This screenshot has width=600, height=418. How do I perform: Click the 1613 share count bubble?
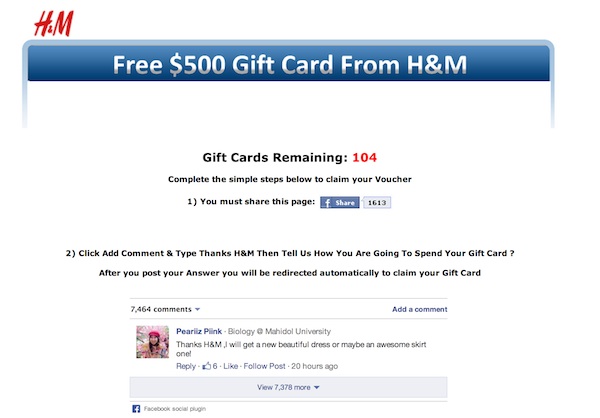(x=377, y=202)
